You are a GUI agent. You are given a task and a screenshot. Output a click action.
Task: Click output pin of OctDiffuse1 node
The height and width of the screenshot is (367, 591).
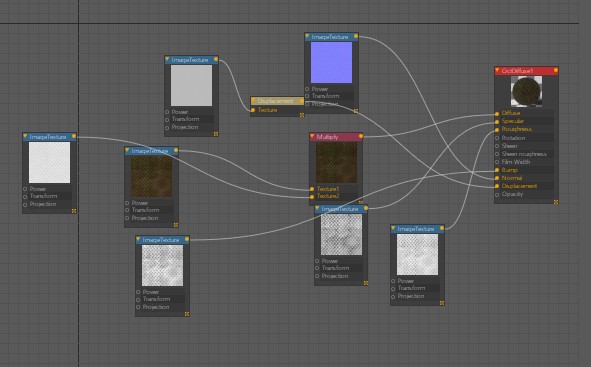pyautogui.click(x=556, y=70)
